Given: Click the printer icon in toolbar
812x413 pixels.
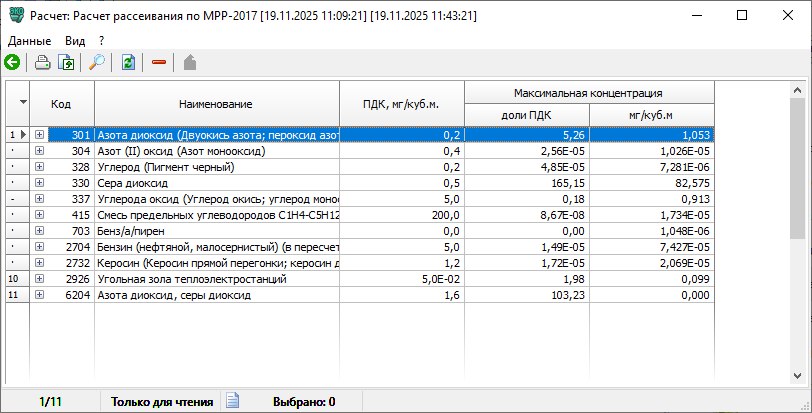Looking at the screenshot, I should [43, 62].
